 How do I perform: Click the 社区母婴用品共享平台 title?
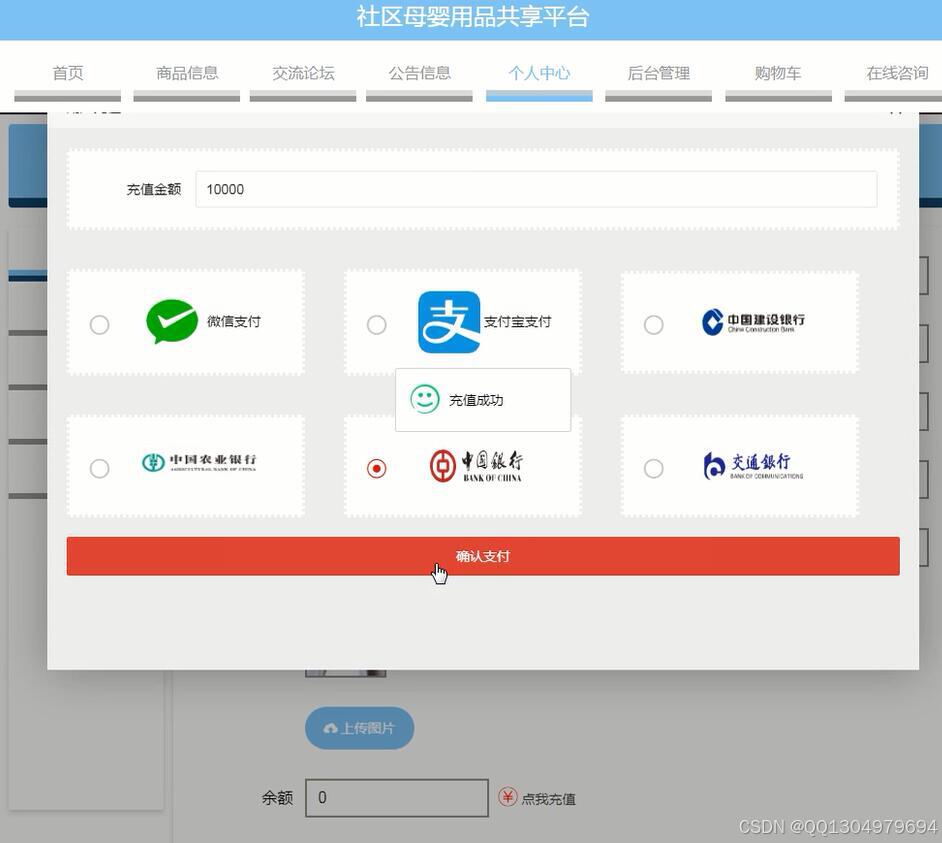point(472,17)
